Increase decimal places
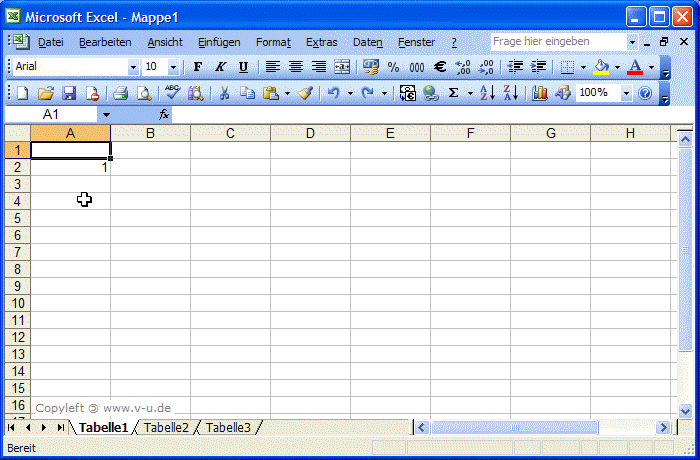This screenshot has height=460, width=700. pyautogui.click(x=463, y=67)
